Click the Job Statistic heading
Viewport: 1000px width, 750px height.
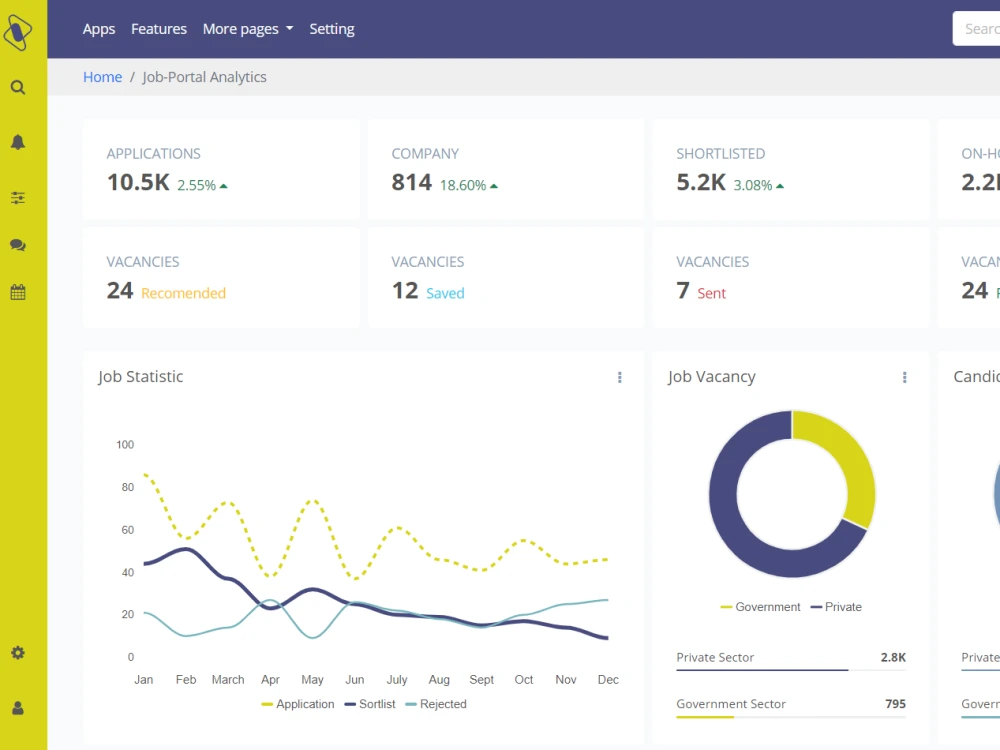(140, 377)
